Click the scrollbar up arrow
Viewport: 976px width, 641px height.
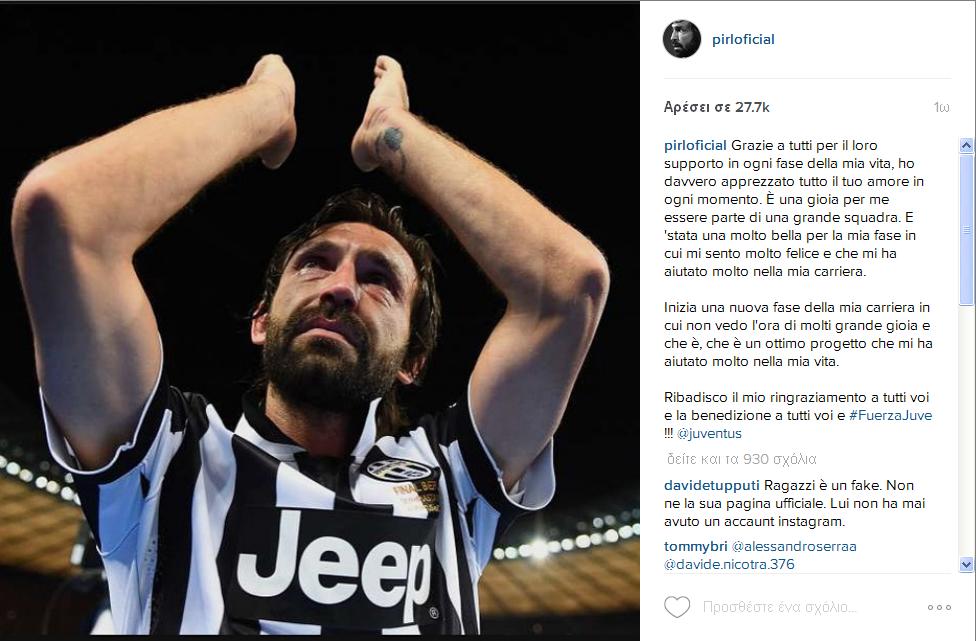tap(966, 145)
